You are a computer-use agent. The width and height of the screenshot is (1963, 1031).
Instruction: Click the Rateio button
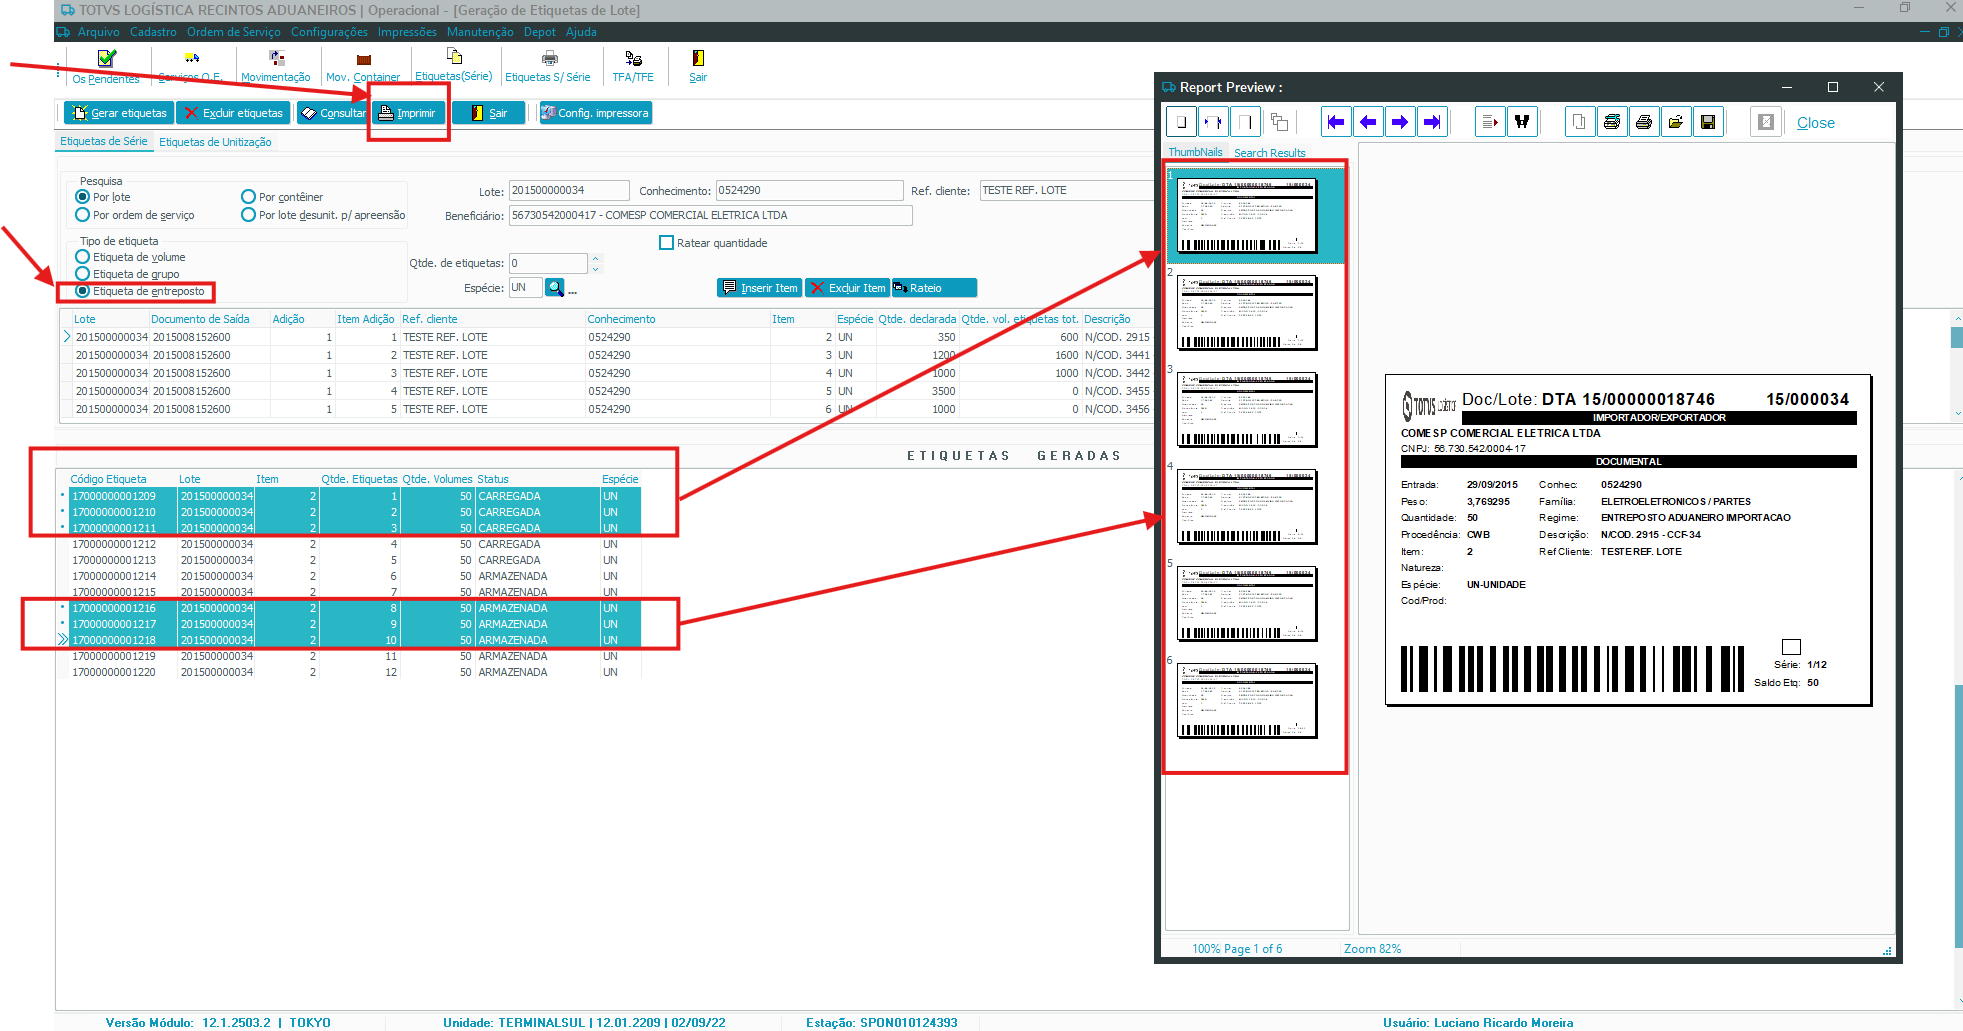click(x=934, y=288)
